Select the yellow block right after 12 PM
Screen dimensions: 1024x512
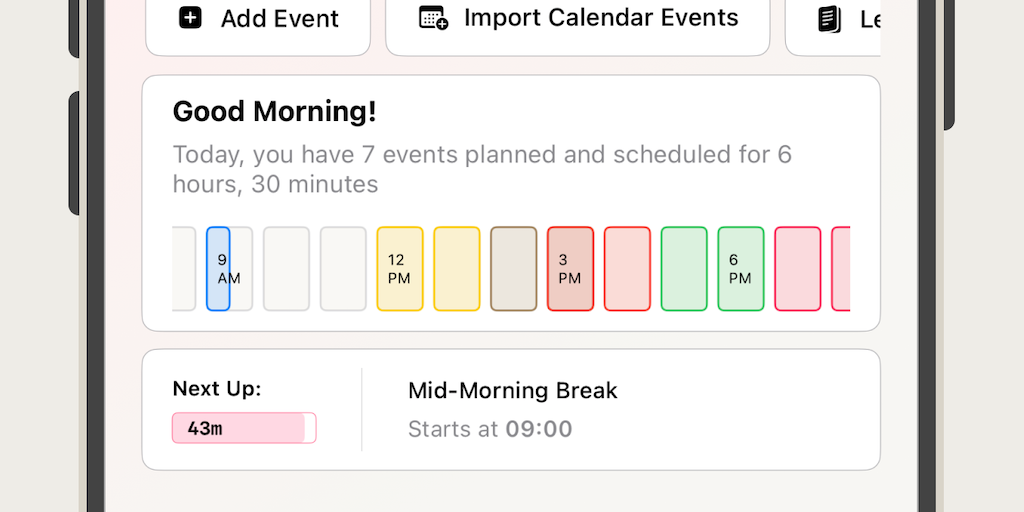coord(457,268)
